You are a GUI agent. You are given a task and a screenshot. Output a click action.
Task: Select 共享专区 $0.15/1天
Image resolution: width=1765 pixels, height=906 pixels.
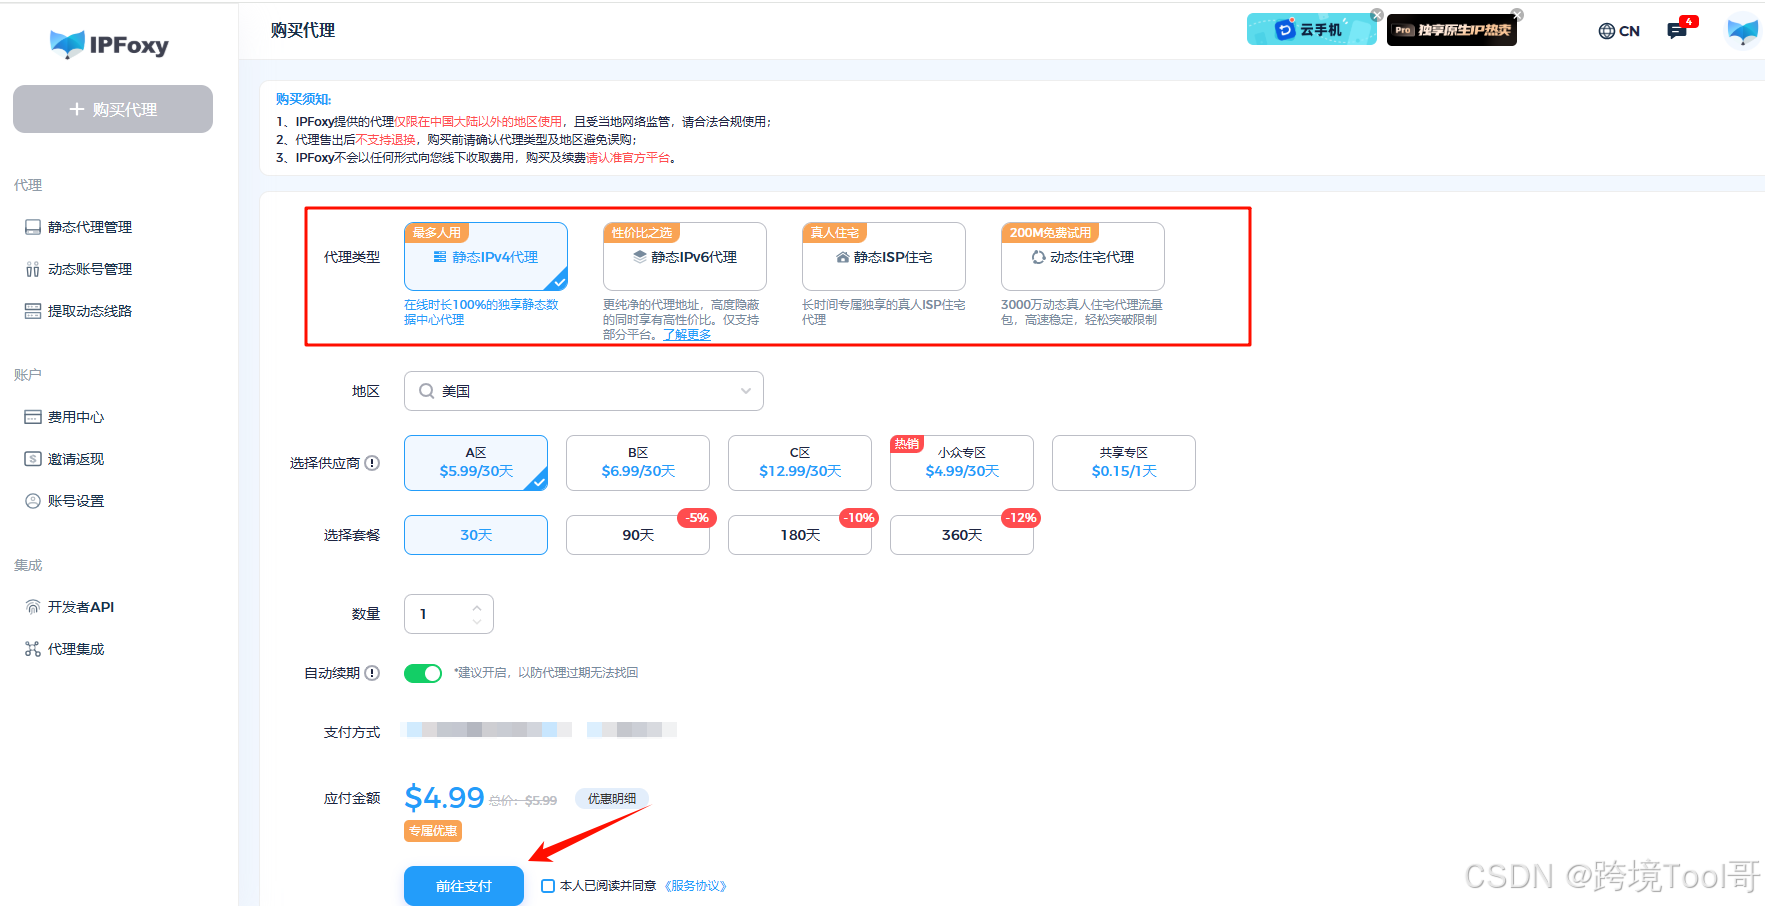tap(1124, 463)
